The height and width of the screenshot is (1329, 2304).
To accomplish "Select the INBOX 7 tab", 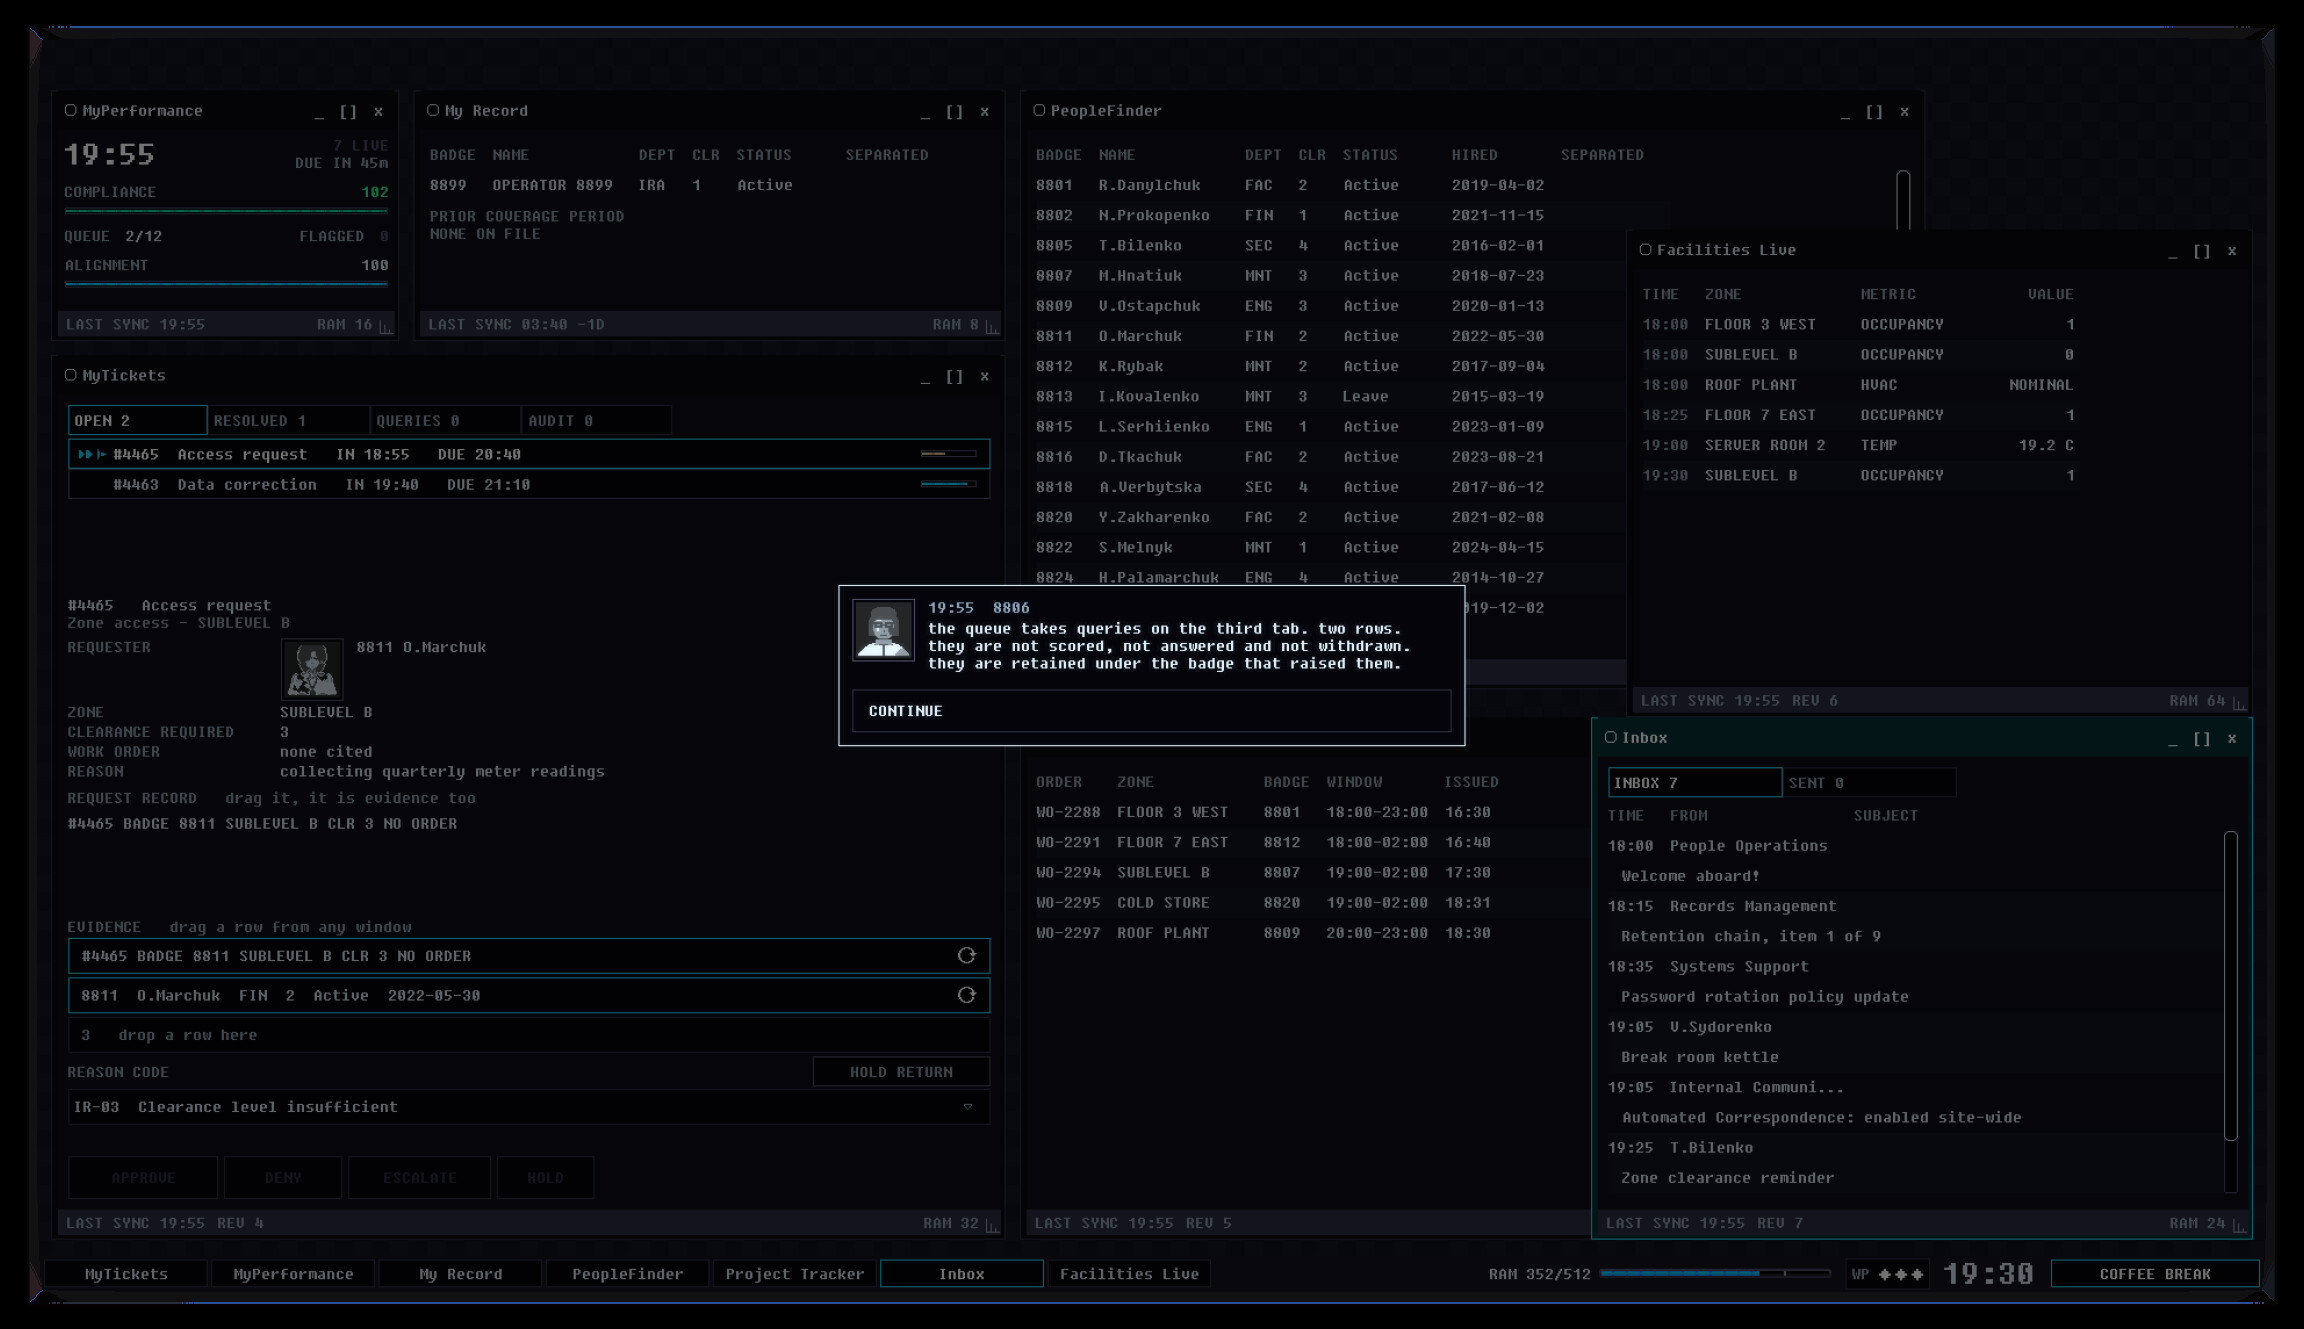I will tap(1694, 782).
